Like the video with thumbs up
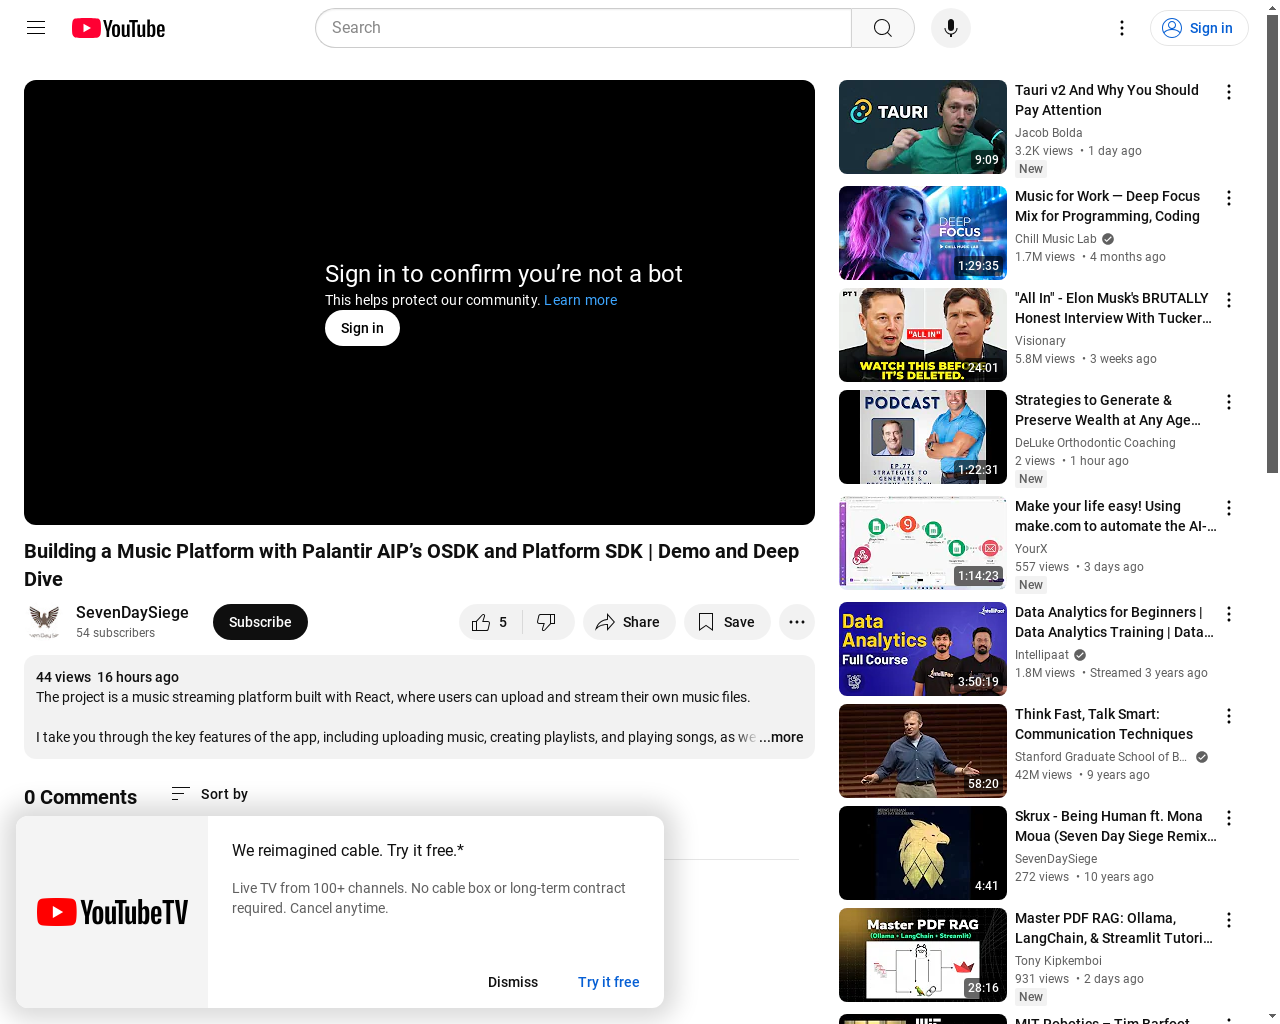The image size is (1280, 1024). click(489, 622)
